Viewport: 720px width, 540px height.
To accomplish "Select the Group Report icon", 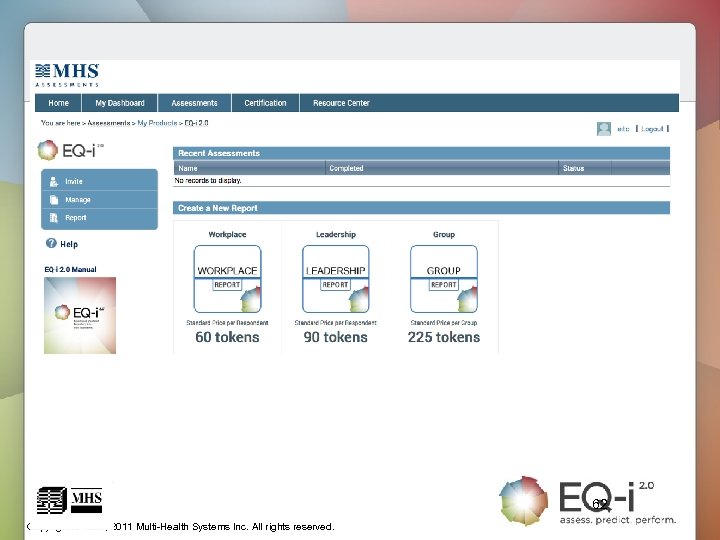I will [444, 279].
